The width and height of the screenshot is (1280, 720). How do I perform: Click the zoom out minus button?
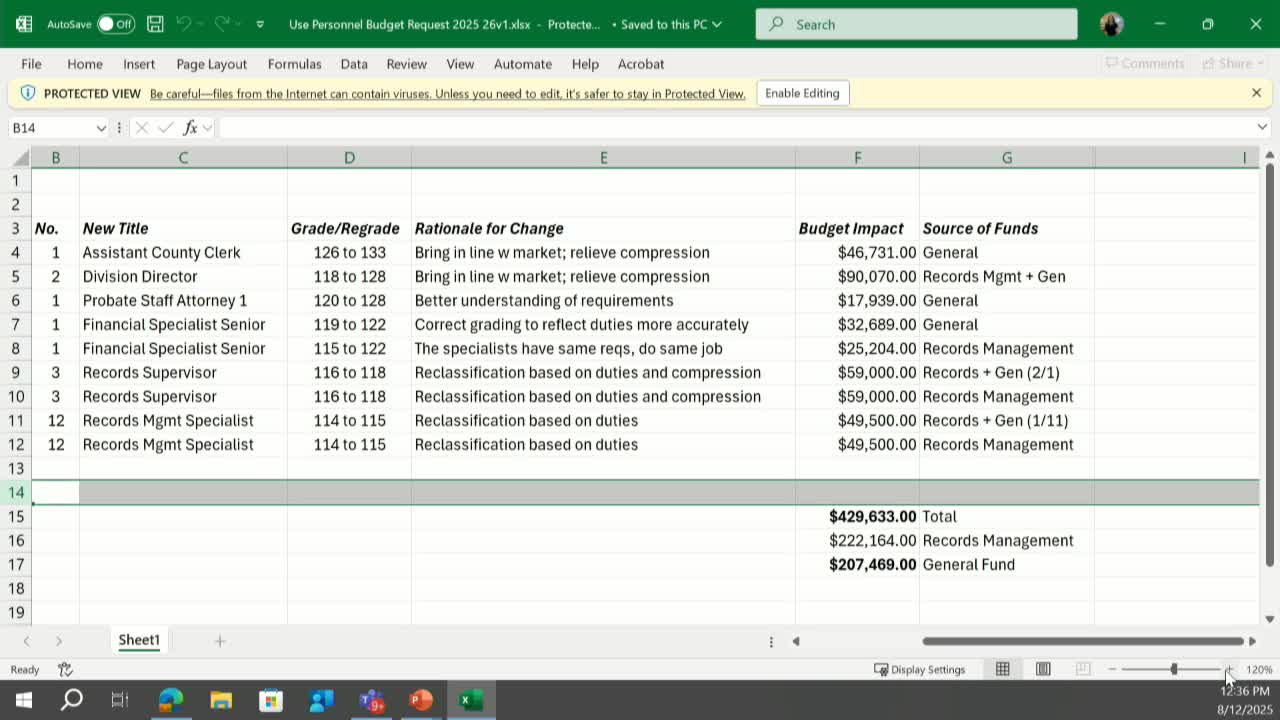point(1112,669)
